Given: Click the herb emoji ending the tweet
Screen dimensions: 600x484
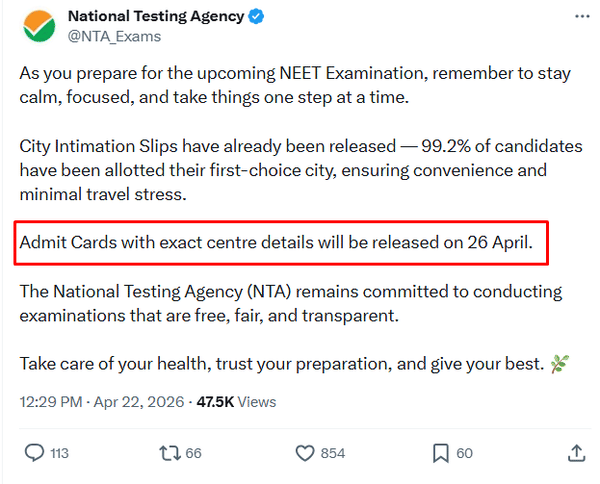Looking at the screenshot, I should click(560, 364).
